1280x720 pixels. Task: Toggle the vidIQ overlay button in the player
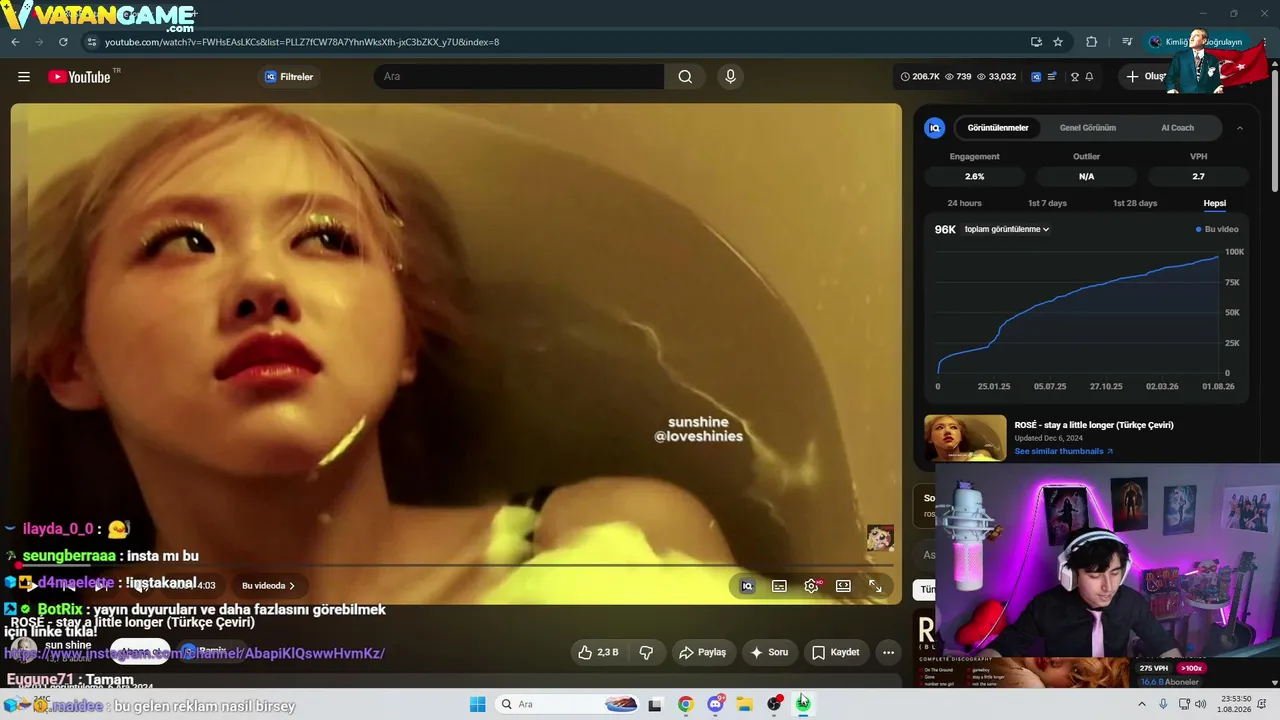click(x=747, y=586)
